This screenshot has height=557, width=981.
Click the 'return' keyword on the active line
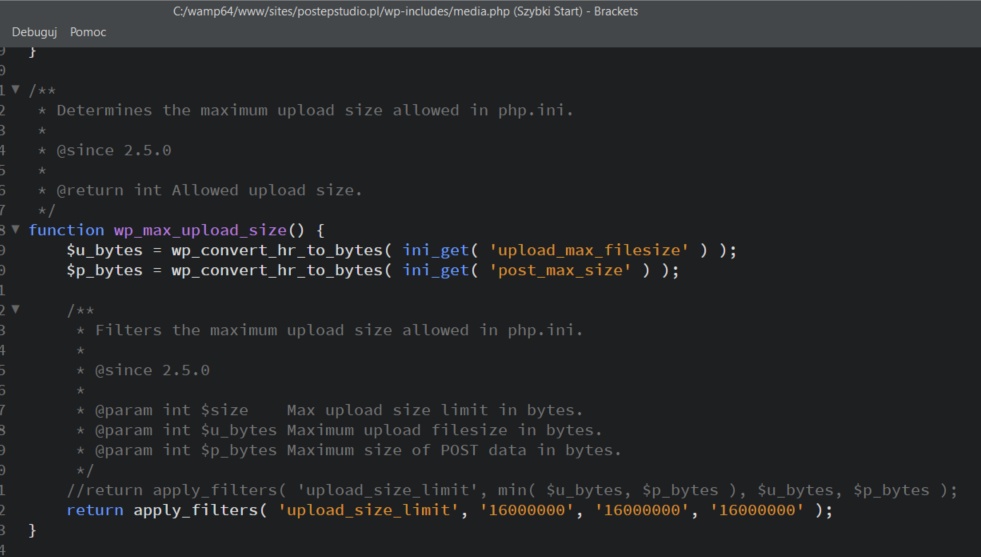(95, 510)
